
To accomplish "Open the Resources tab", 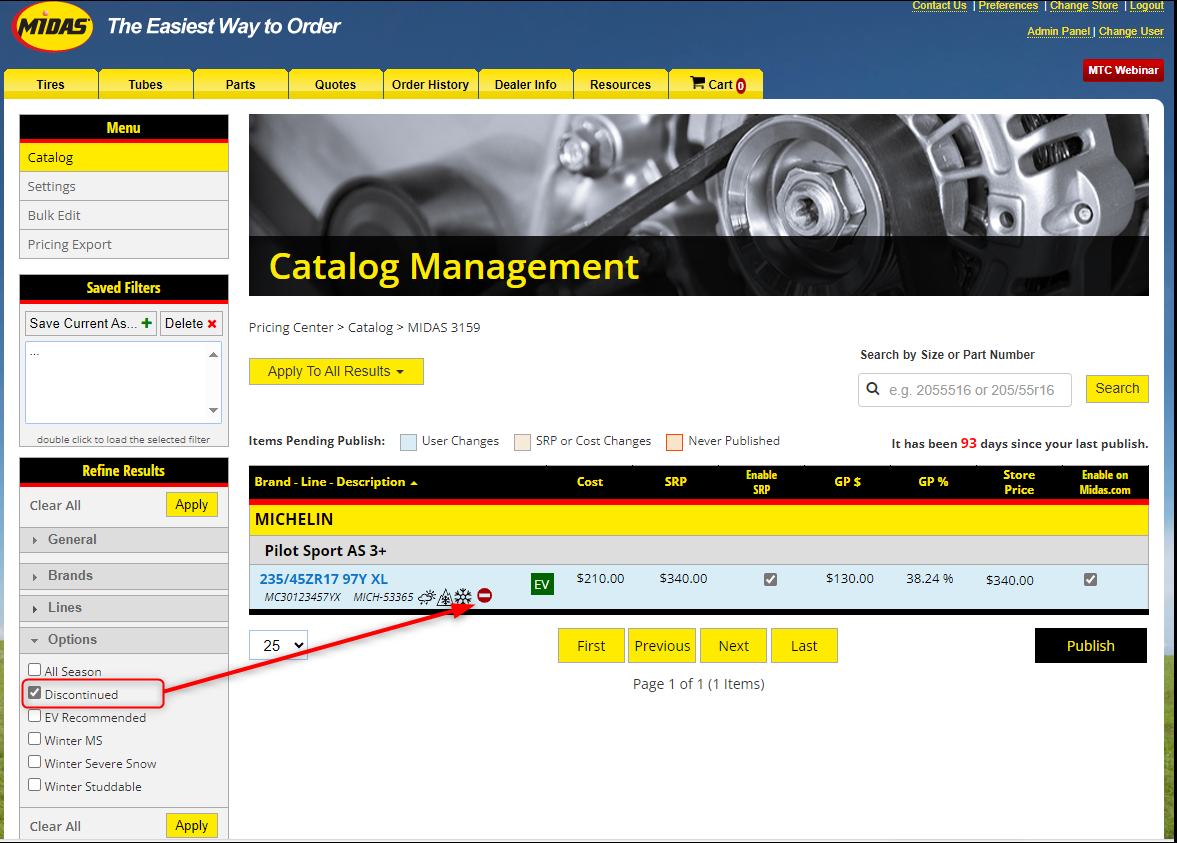I will pyautogui.click(x=620, y=84).
